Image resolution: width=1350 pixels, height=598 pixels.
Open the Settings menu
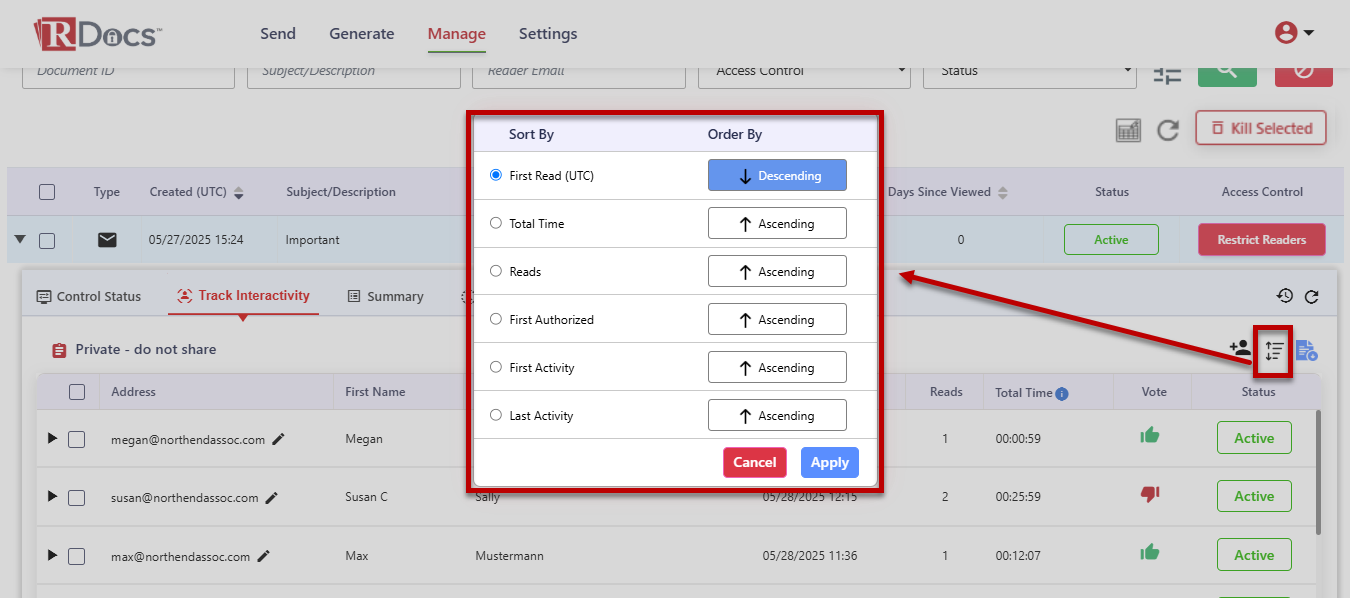[547, 34]
